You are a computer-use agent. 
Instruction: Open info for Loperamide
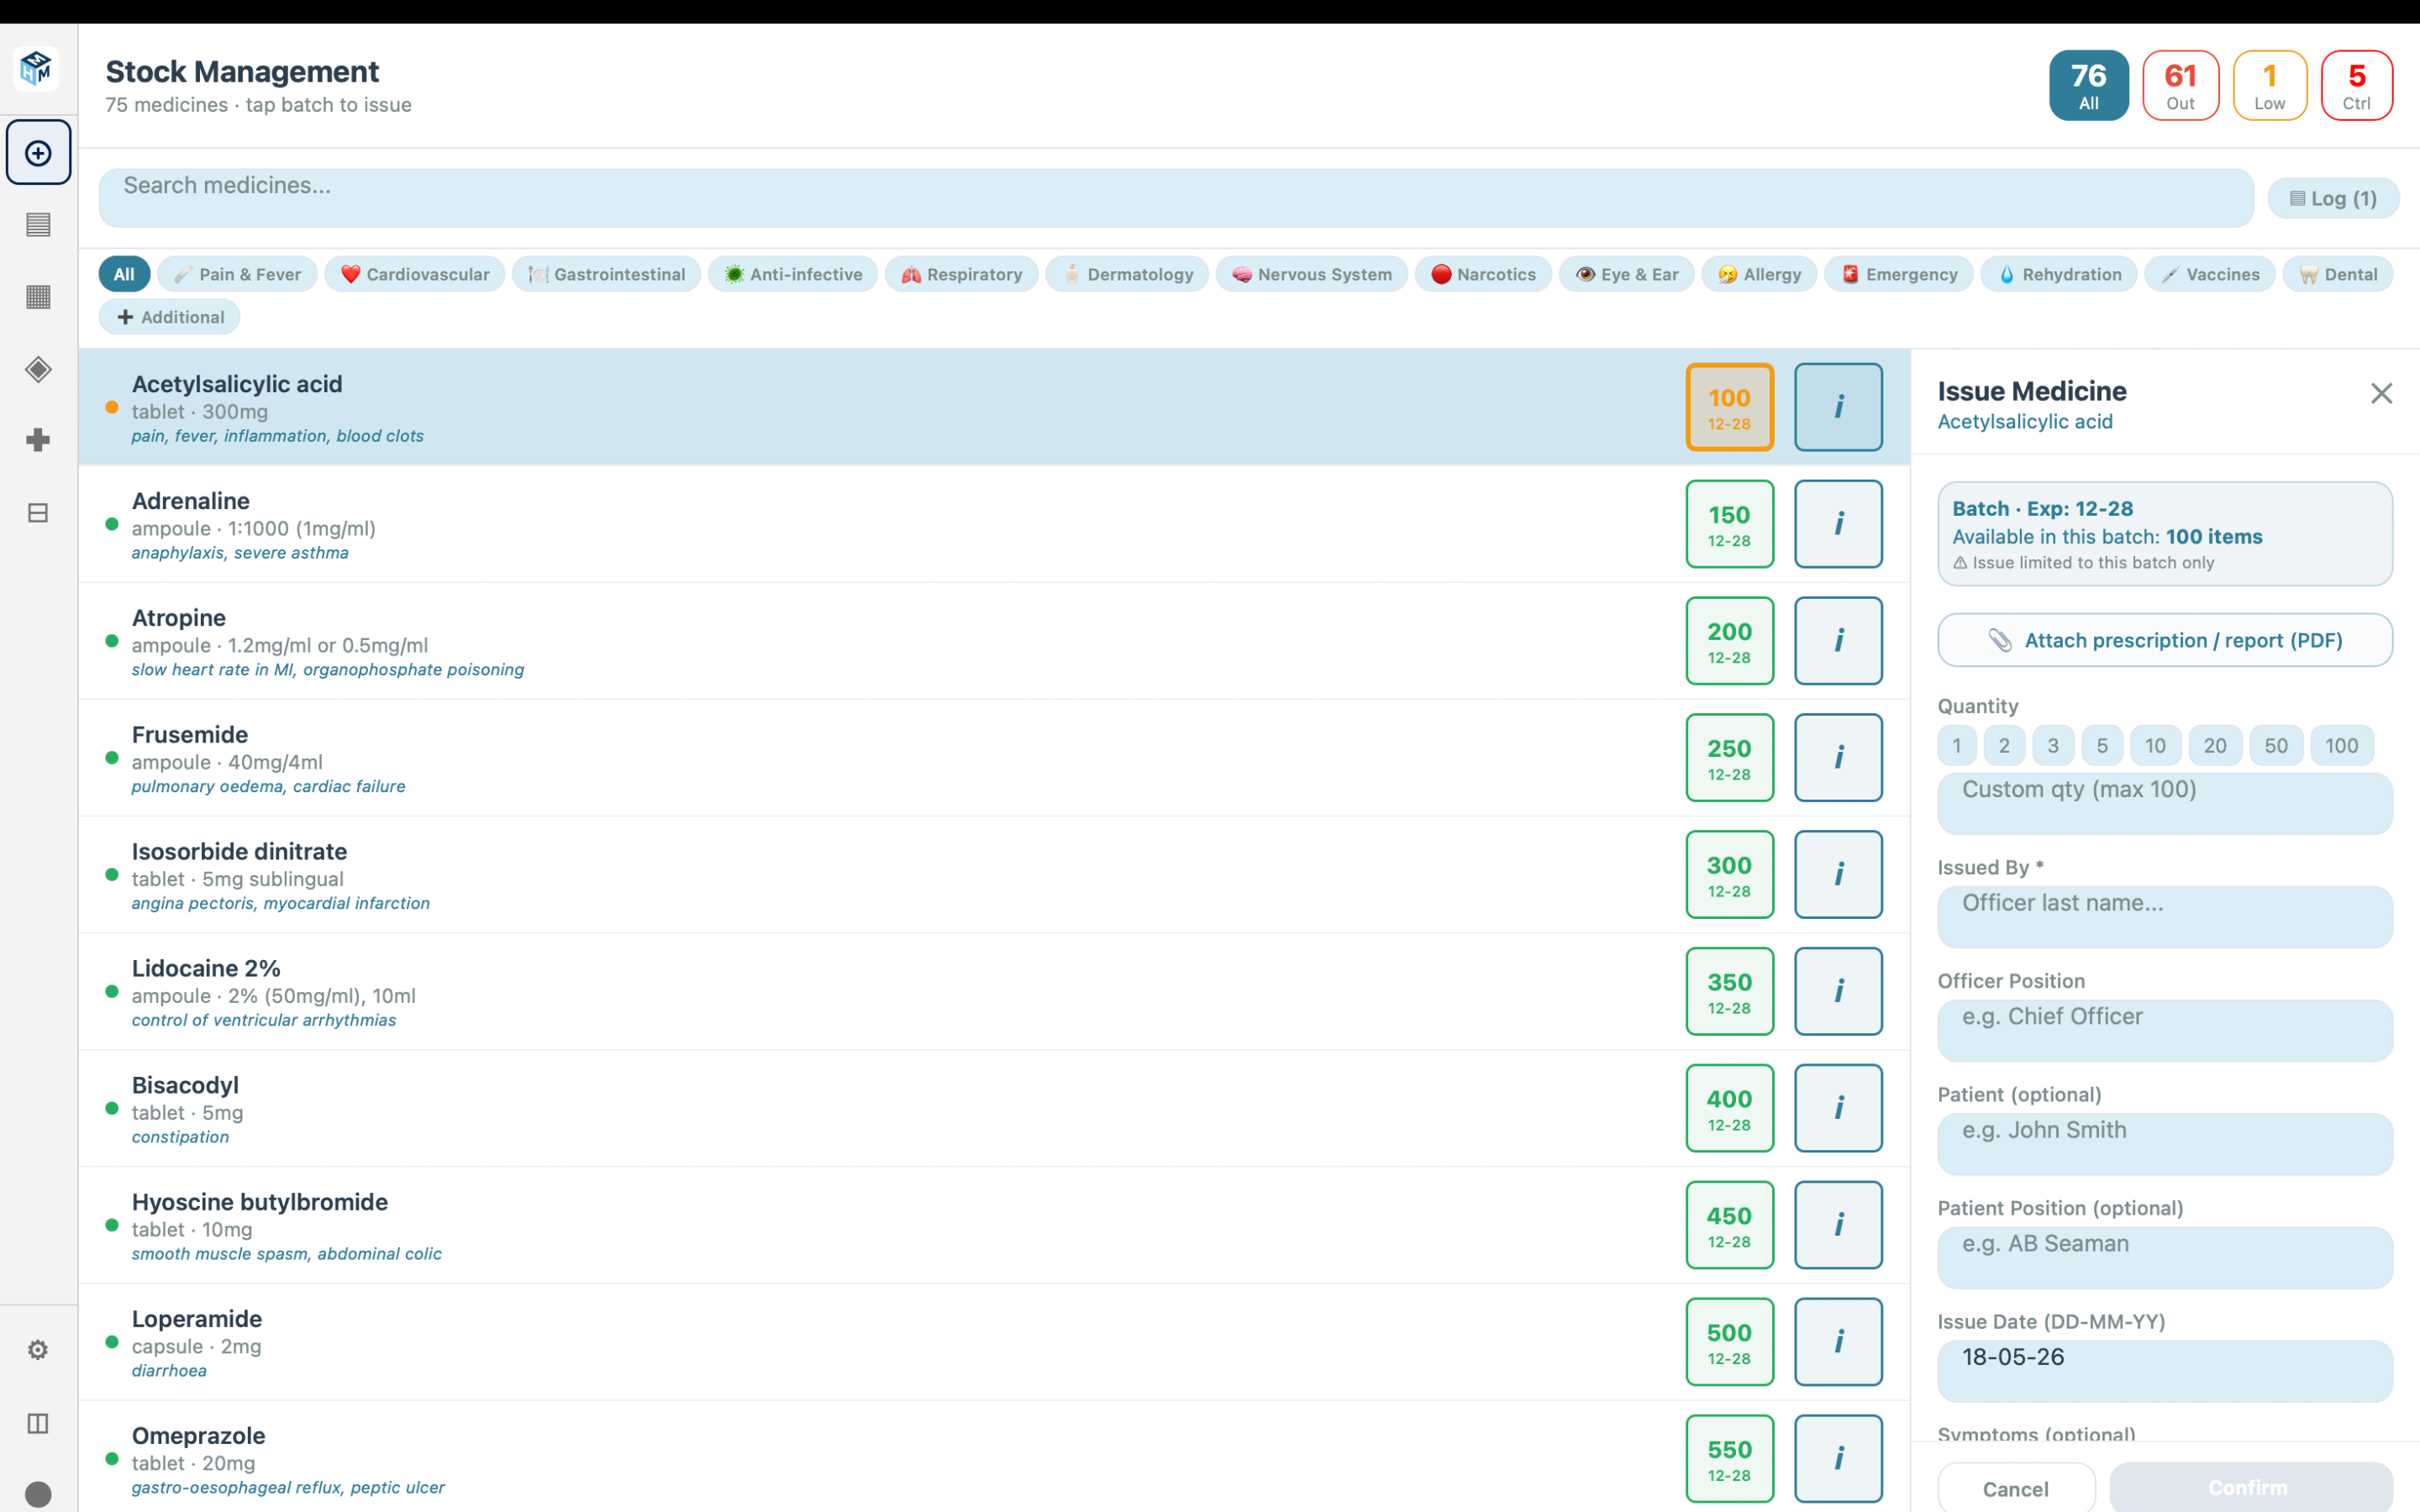point(1838,1342)
